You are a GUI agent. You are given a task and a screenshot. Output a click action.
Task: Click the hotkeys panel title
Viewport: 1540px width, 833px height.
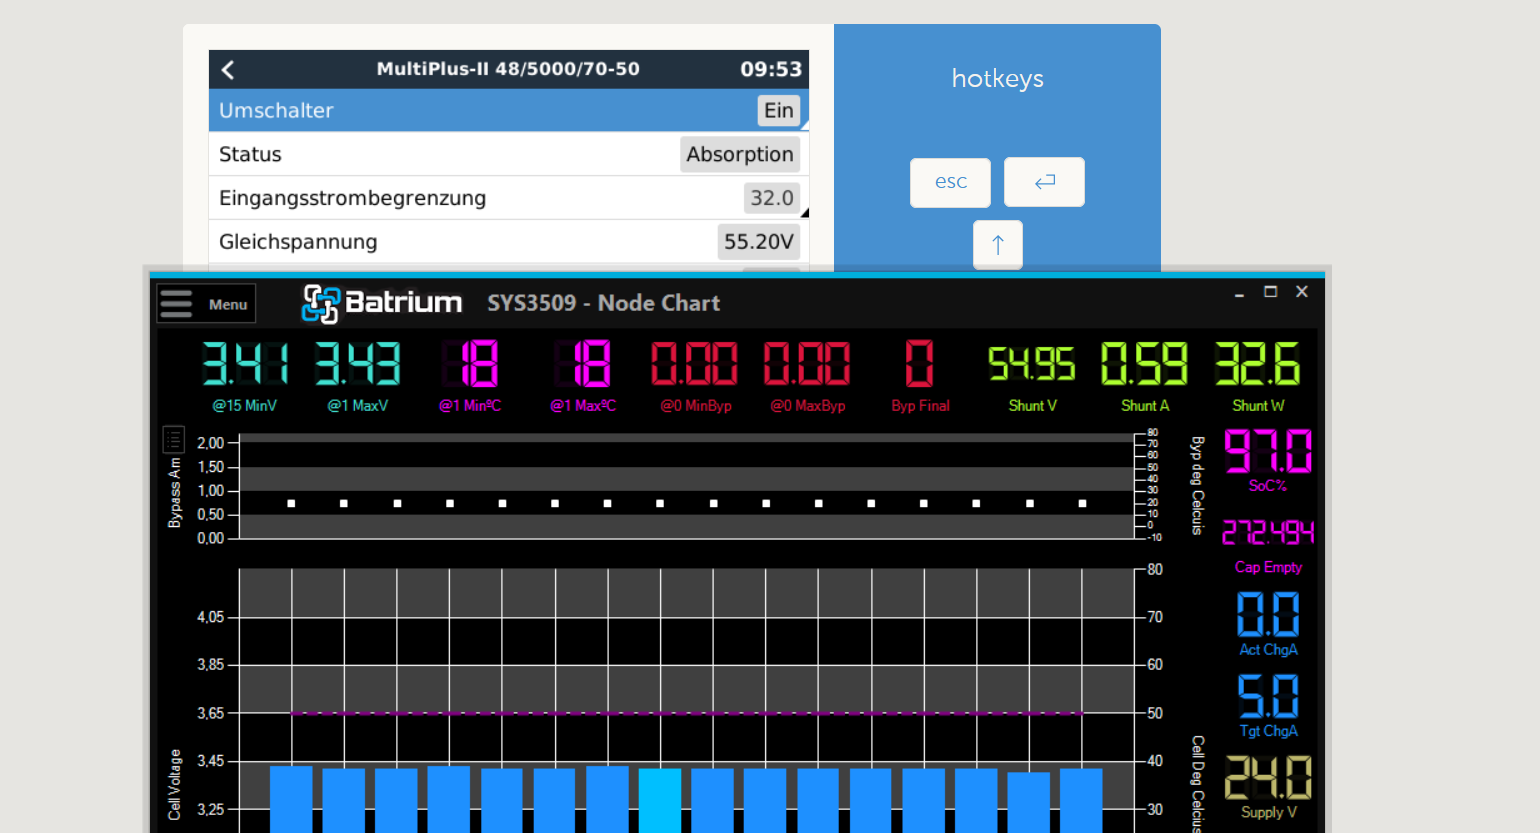click(997, 79)
